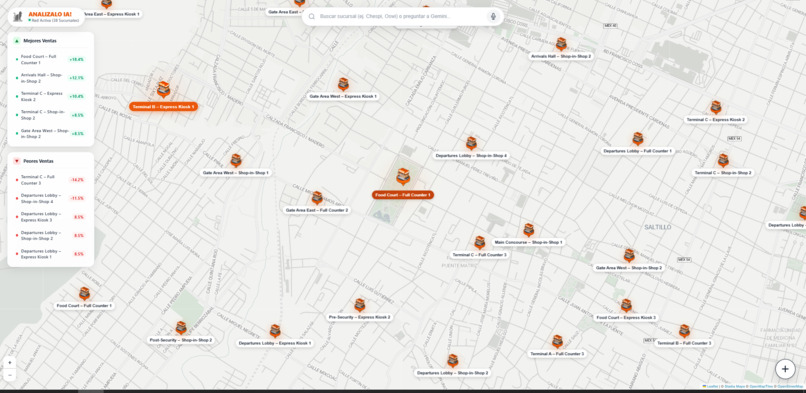The width and height of the screenshot is (806, 393).
Task: Click the magnifier icon in the search bar
Action: coord(312,16)
